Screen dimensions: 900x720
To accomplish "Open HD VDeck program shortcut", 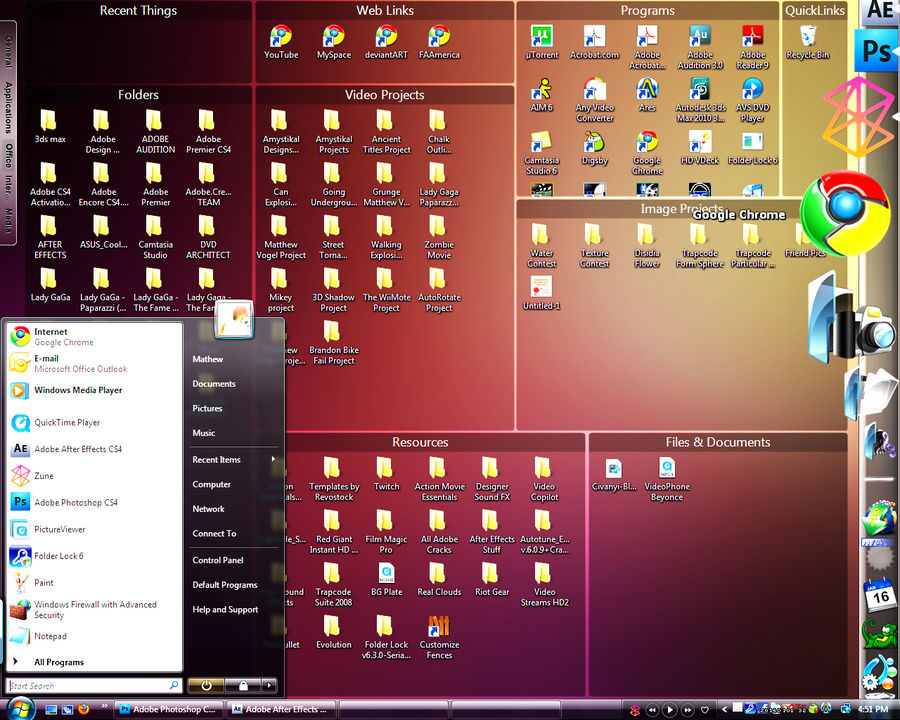I will (700, 148).
